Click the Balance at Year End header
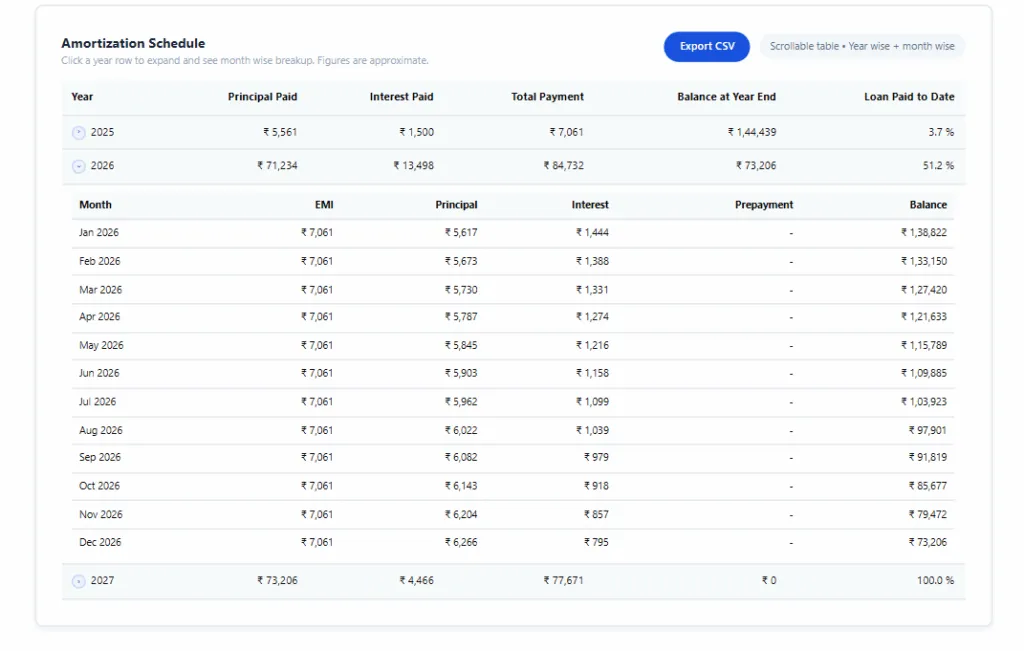 (728, 96)
